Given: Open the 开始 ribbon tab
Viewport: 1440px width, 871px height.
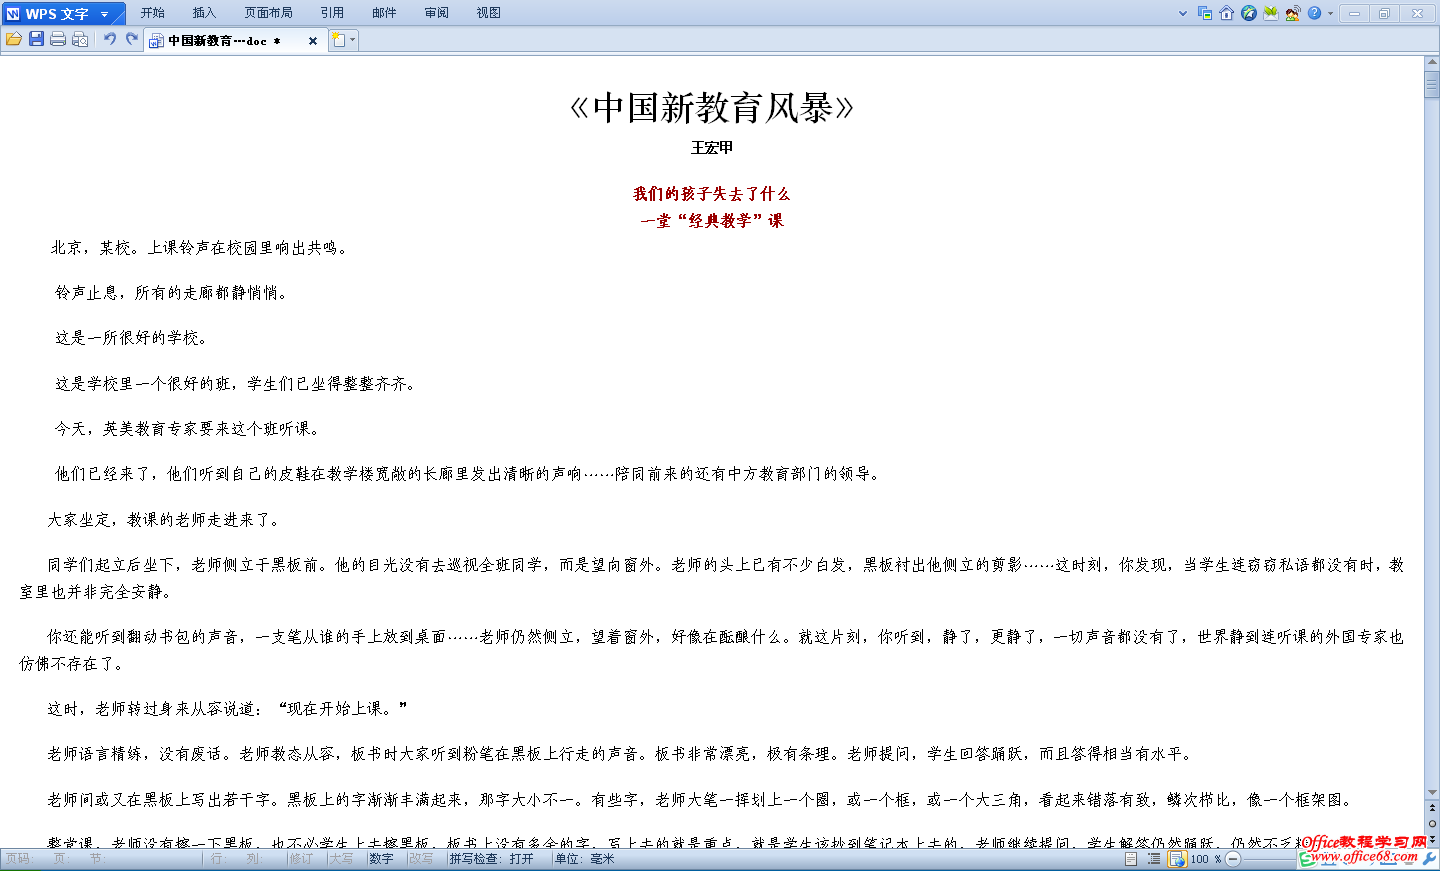Looking at the screenshot, I should (153, 13).
